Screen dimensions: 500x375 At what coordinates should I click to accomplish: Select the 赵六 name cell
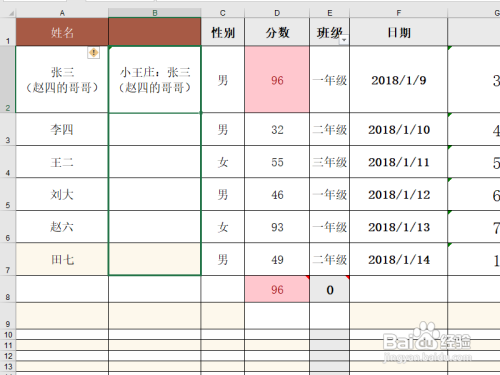(62, 227)
